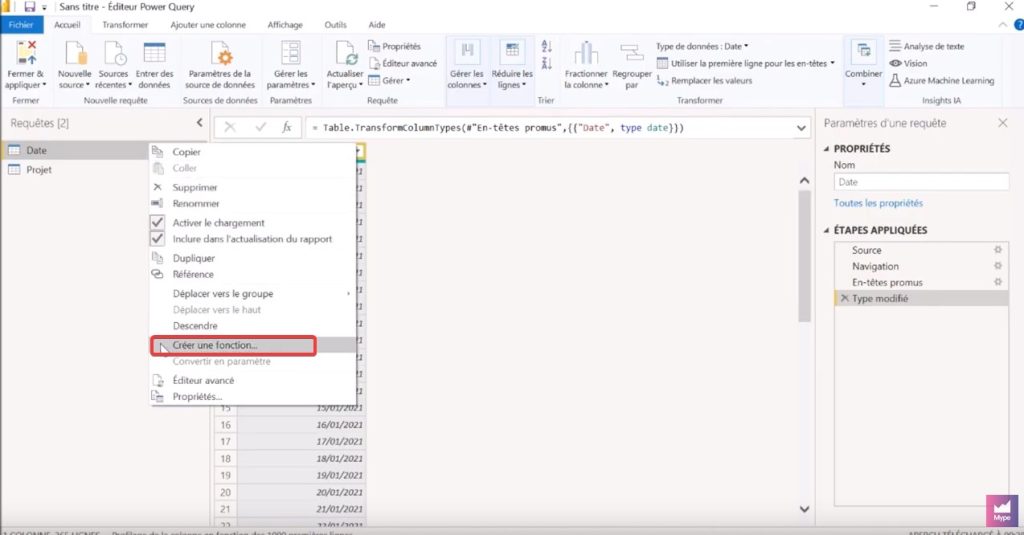Open Type de données : Date dropdown
1024x535 pixels.
tap(702, 46)
